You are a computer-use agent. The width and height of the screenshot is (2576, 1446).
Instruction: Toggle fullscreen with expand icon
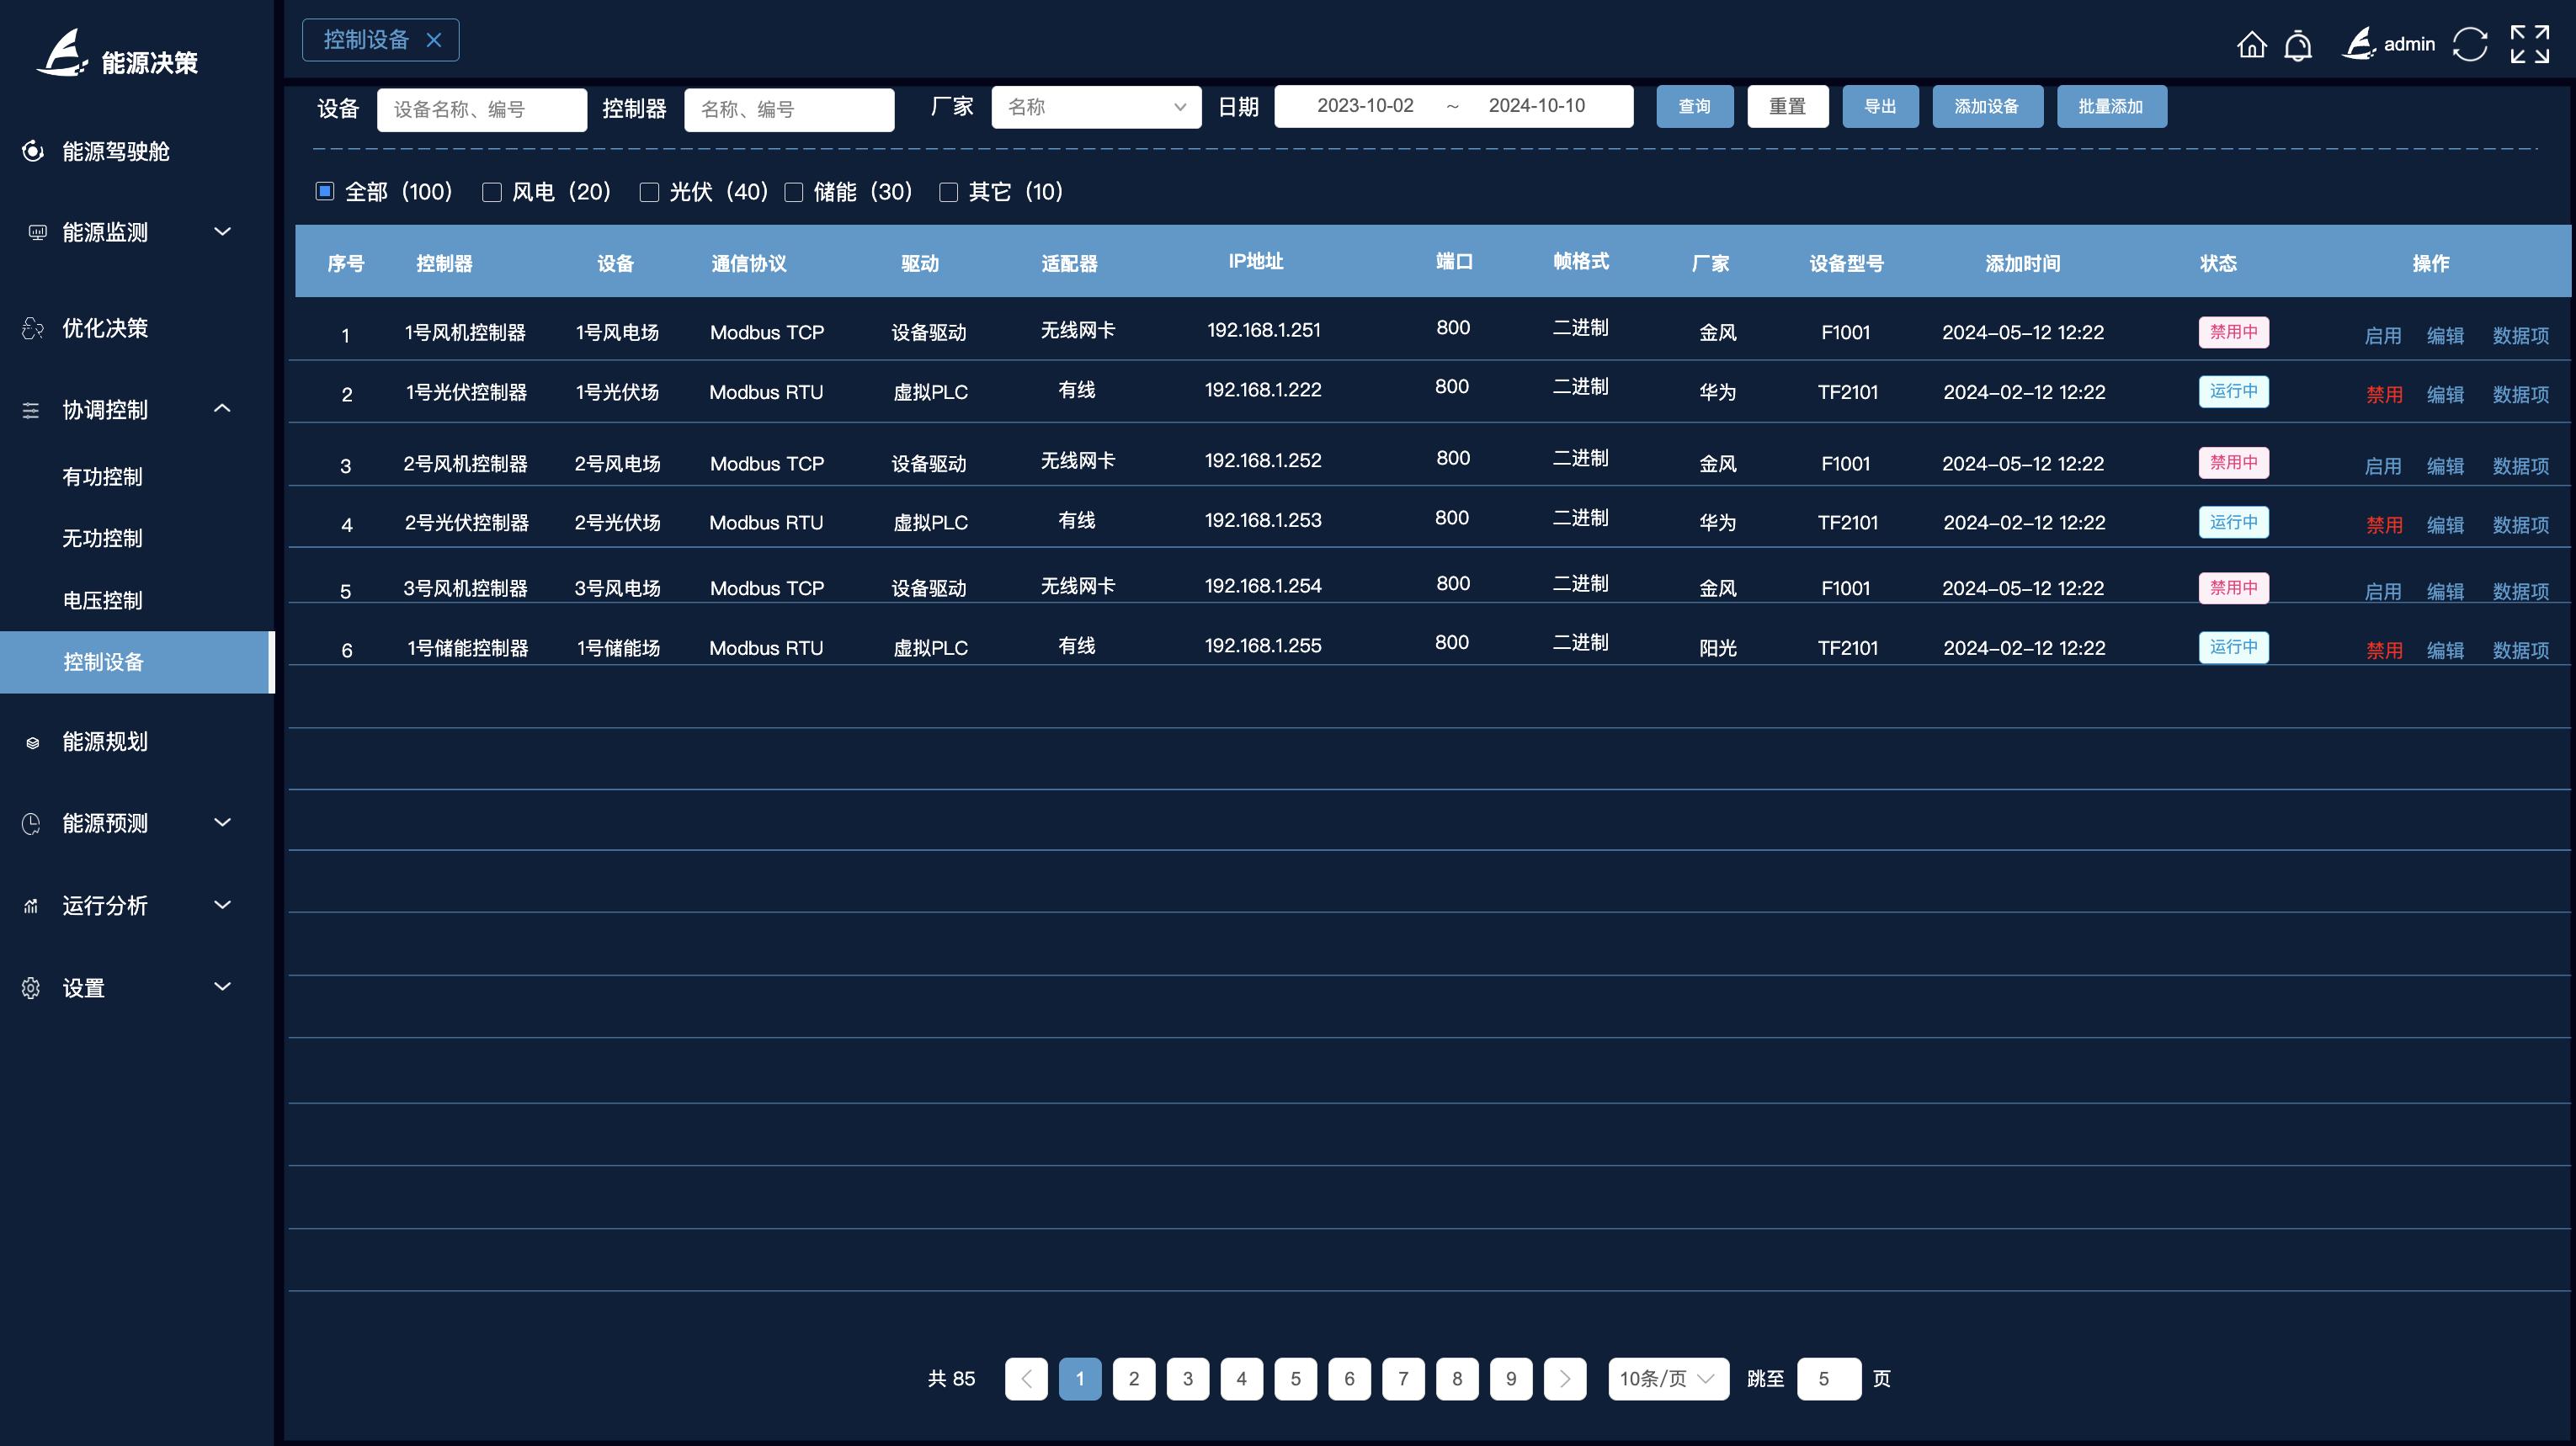click(2529, 45)
